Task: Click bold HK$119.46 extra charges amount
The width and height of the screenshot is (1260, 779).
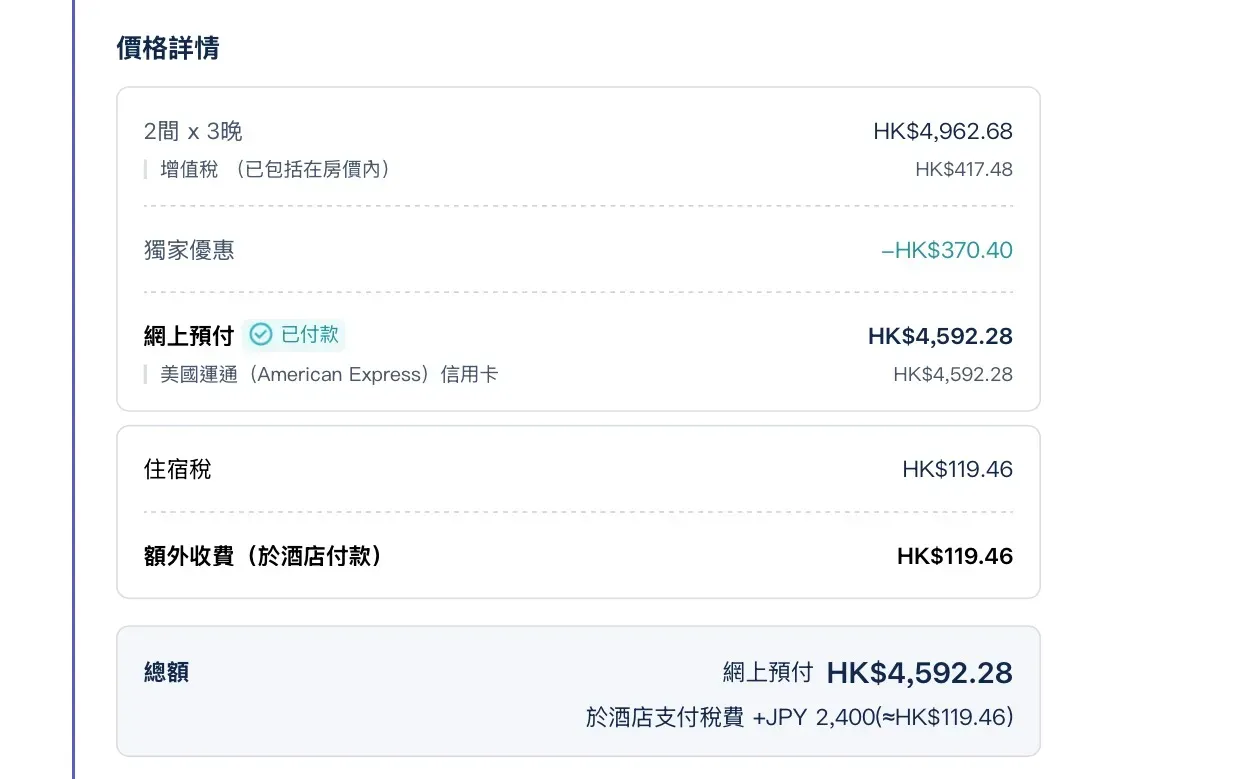Action: coord(954,556)
